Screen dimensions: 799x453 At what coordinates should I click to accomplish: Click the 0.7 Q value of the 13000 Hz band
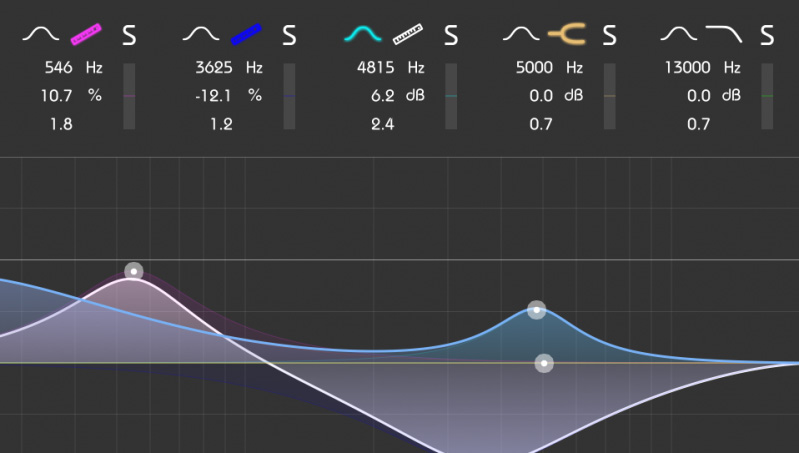698,124
